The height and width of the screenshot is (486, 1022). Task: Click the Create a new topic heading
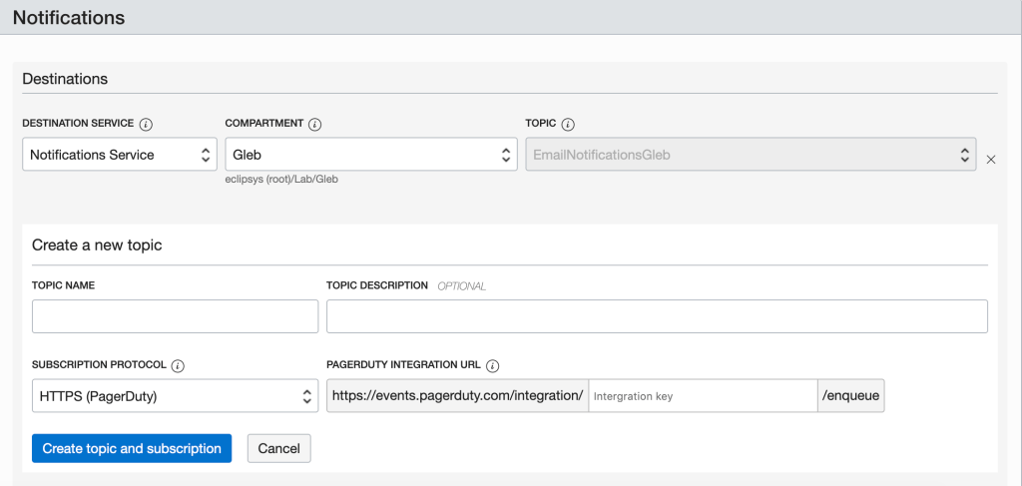[x=97, y=245]
